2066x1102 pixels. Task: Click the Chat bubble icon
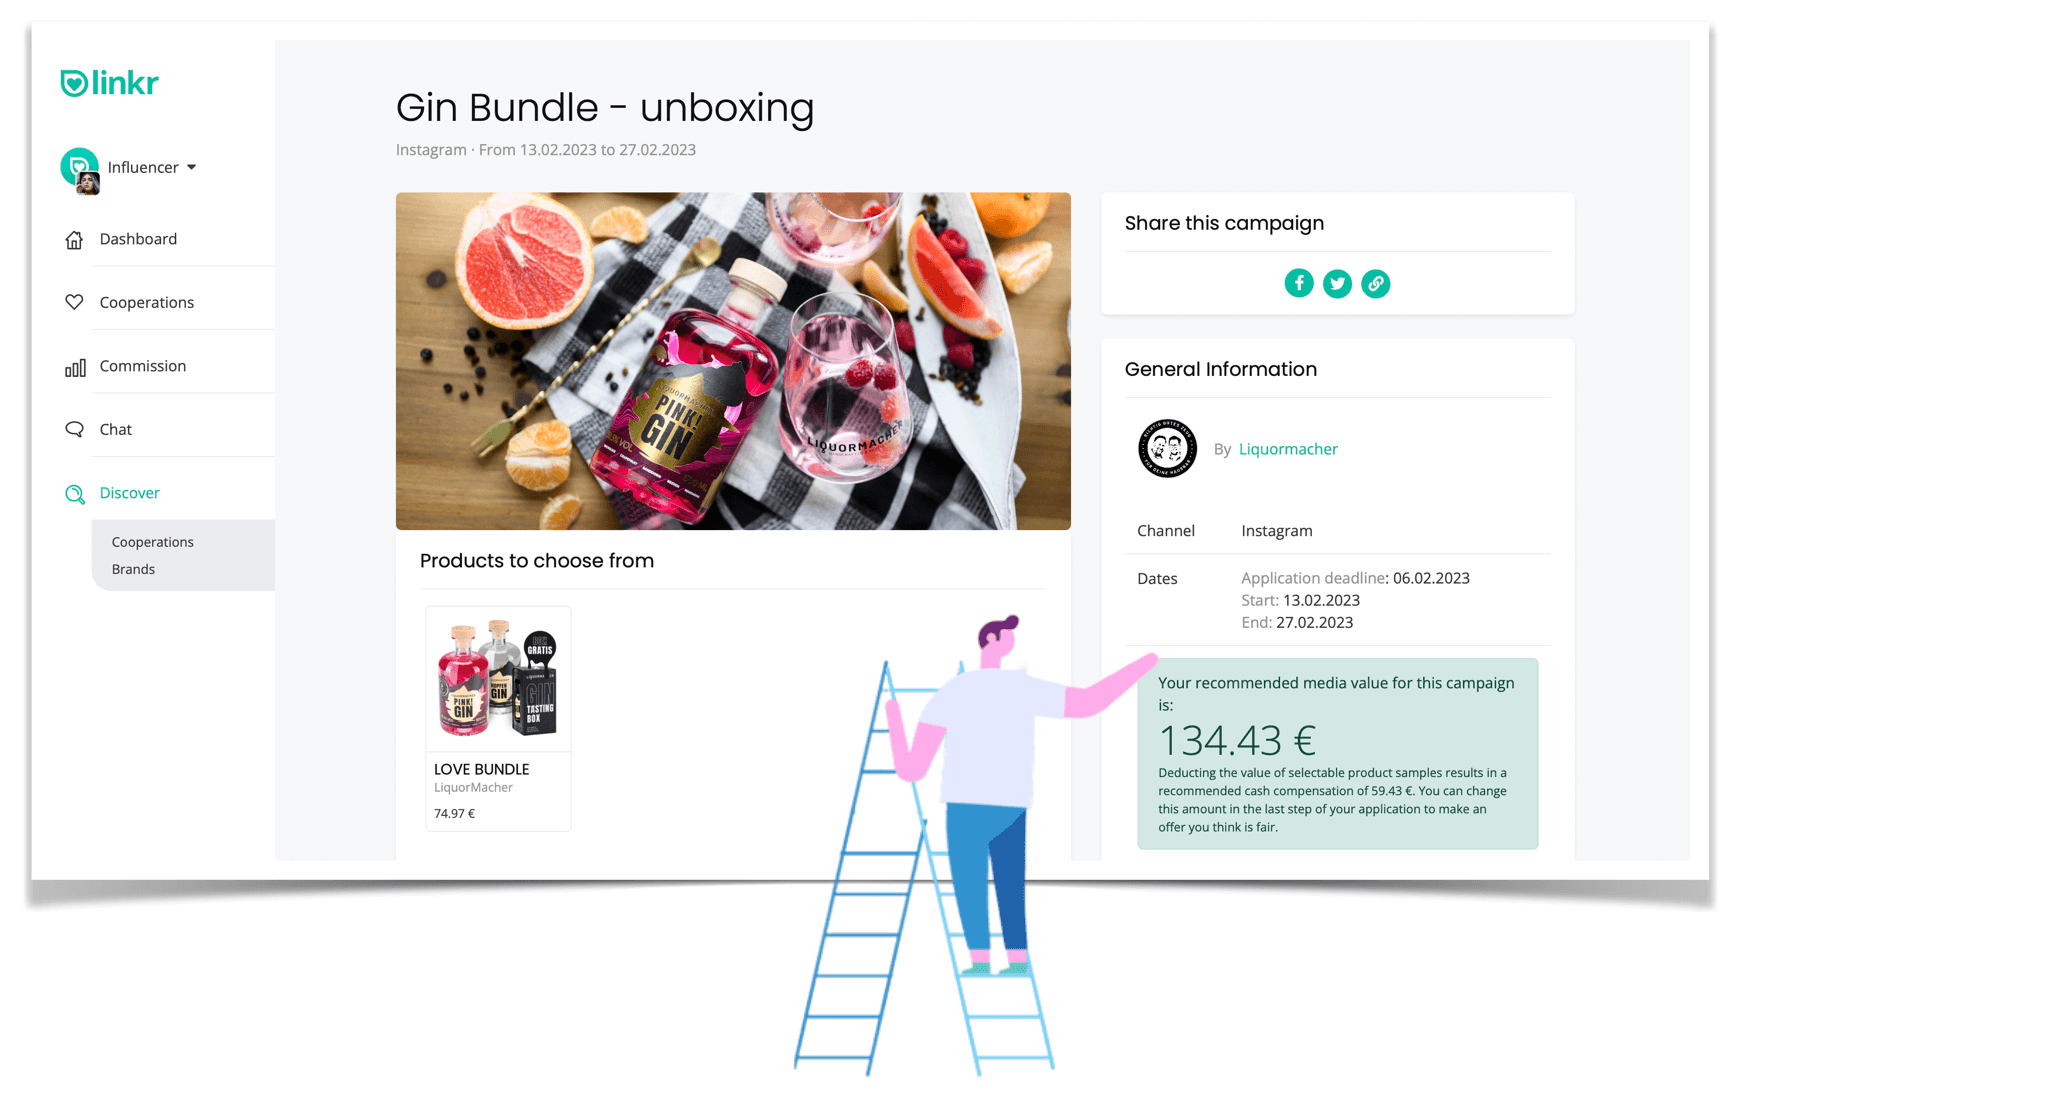(74, 429)
